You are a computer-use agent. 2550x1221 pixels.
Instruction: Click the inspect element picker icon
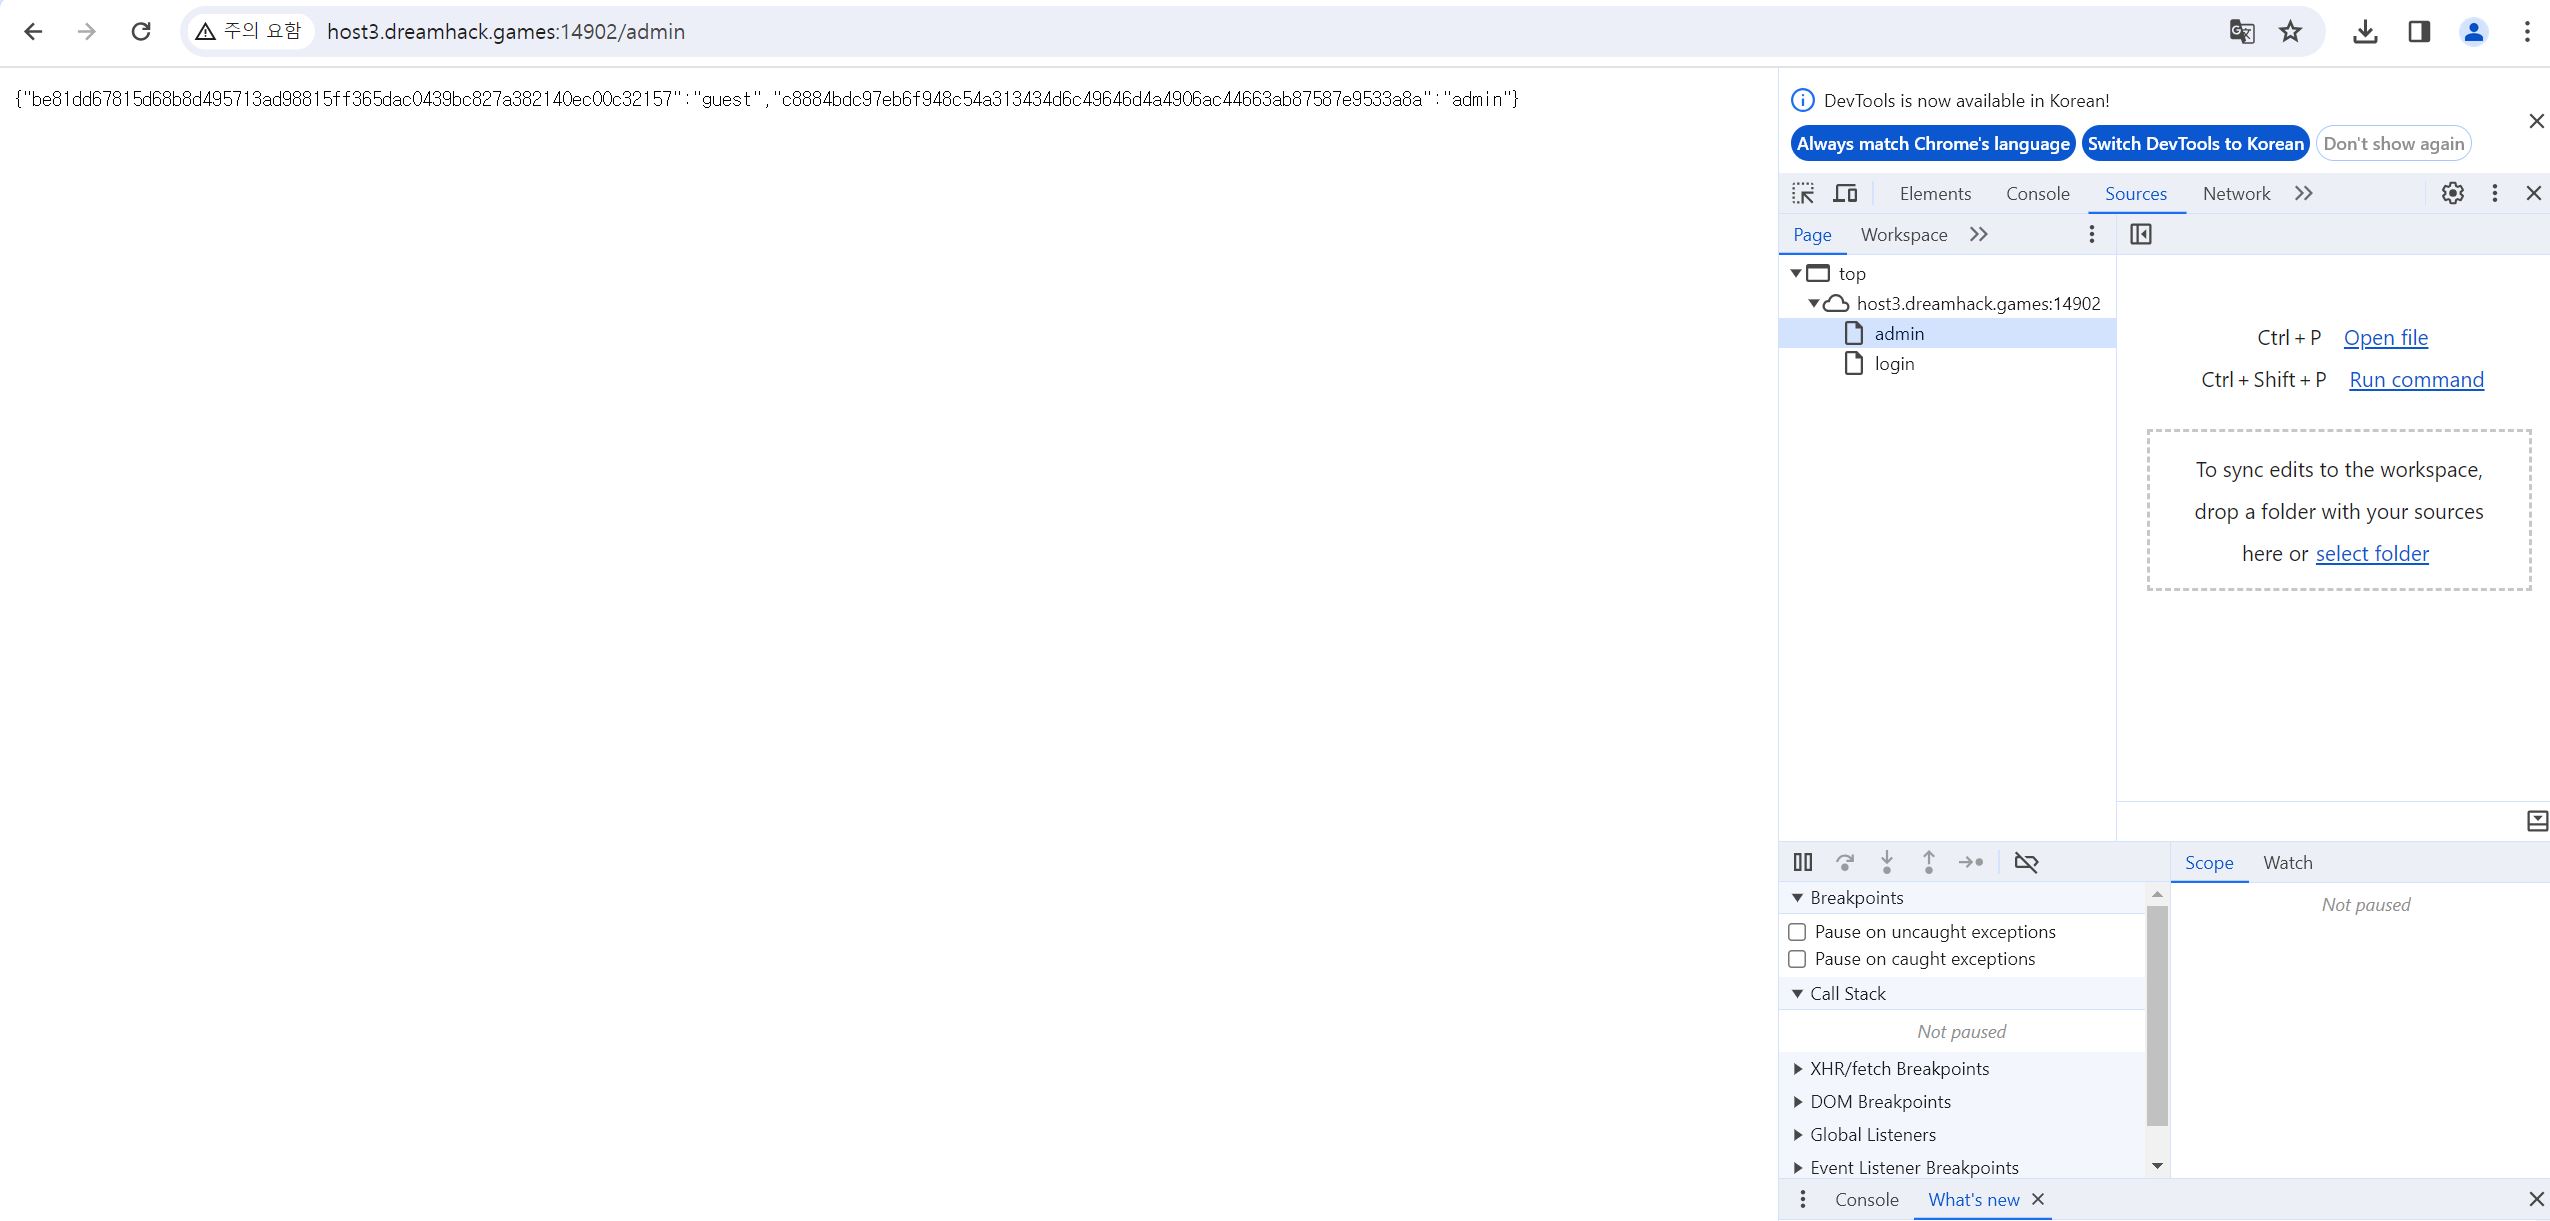[x=1803, y=194]
